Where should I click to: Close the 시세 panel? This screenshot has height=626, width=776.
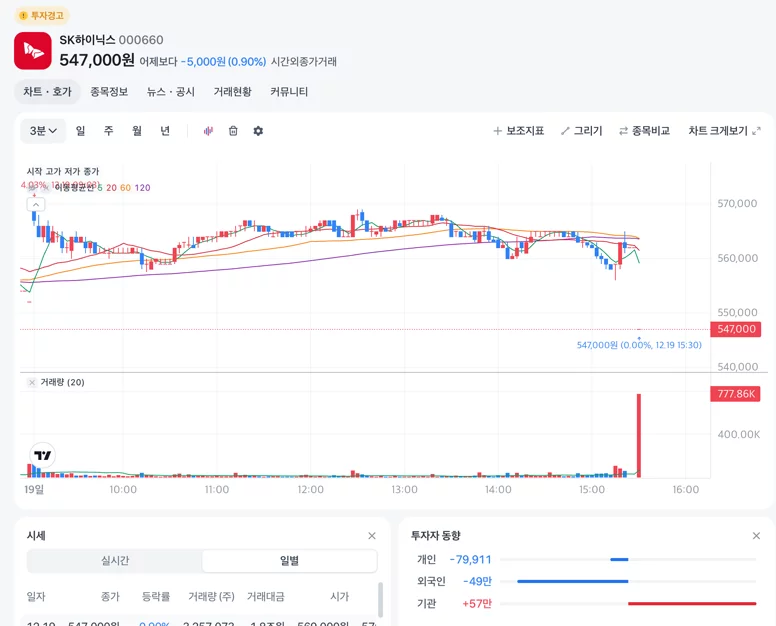tap(372, 536)
